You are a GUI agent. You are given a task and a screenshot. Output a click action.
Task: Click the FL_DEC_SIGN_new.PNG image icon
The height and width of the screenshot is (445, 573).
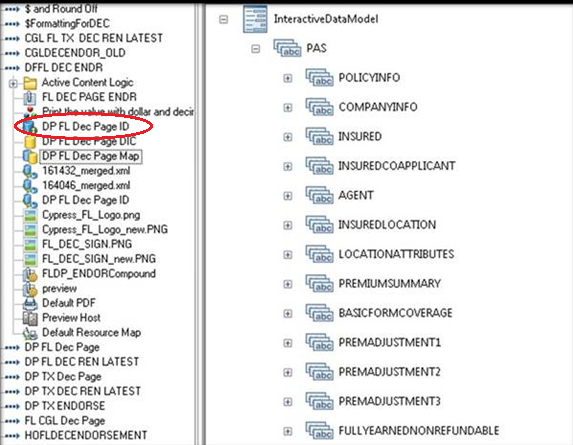click(x=30, y=259)
